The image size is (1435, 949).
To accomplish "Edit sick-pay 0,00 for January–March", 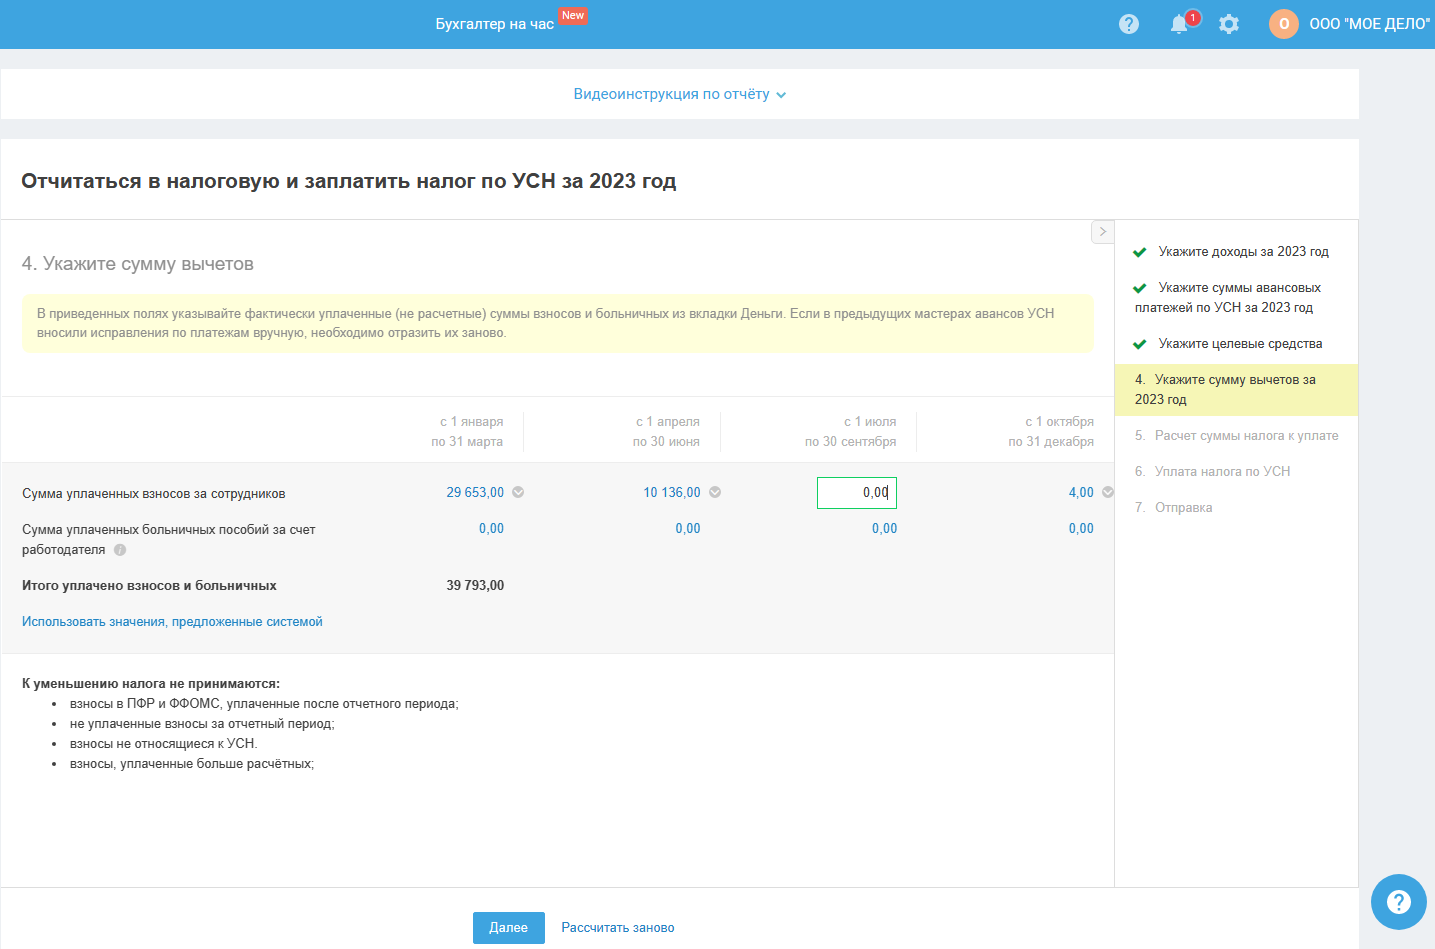I will point(491,529).
